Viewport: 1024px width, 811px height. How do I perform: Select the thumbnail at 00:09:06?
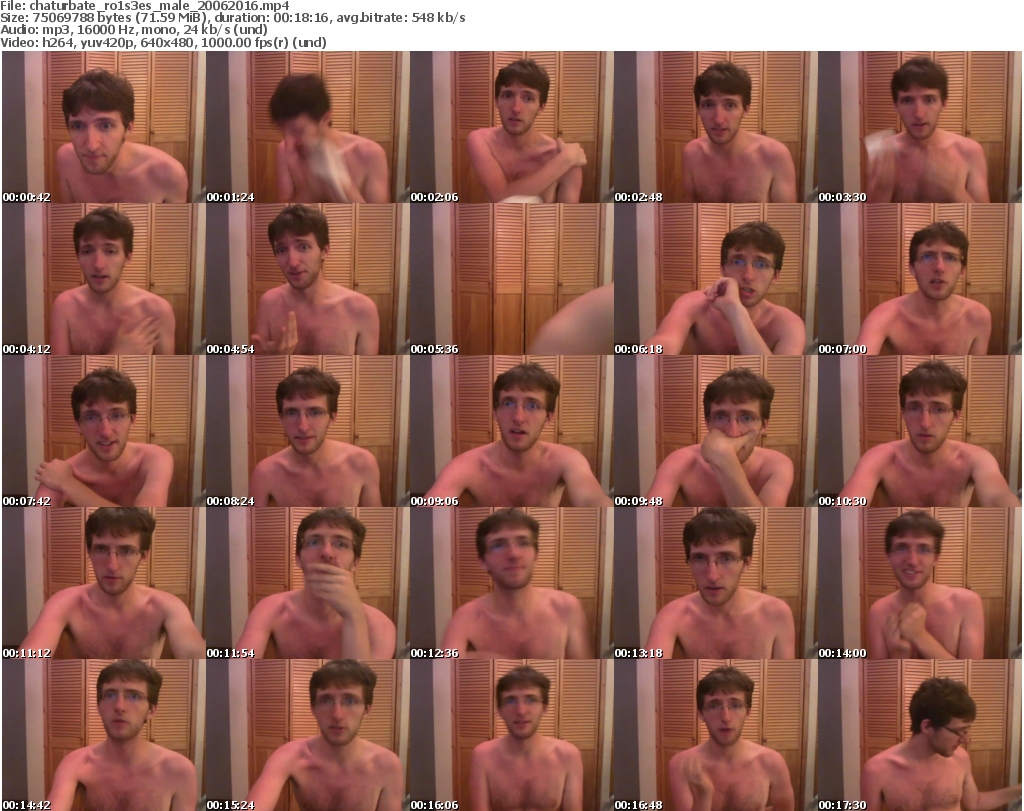point(511,432)
